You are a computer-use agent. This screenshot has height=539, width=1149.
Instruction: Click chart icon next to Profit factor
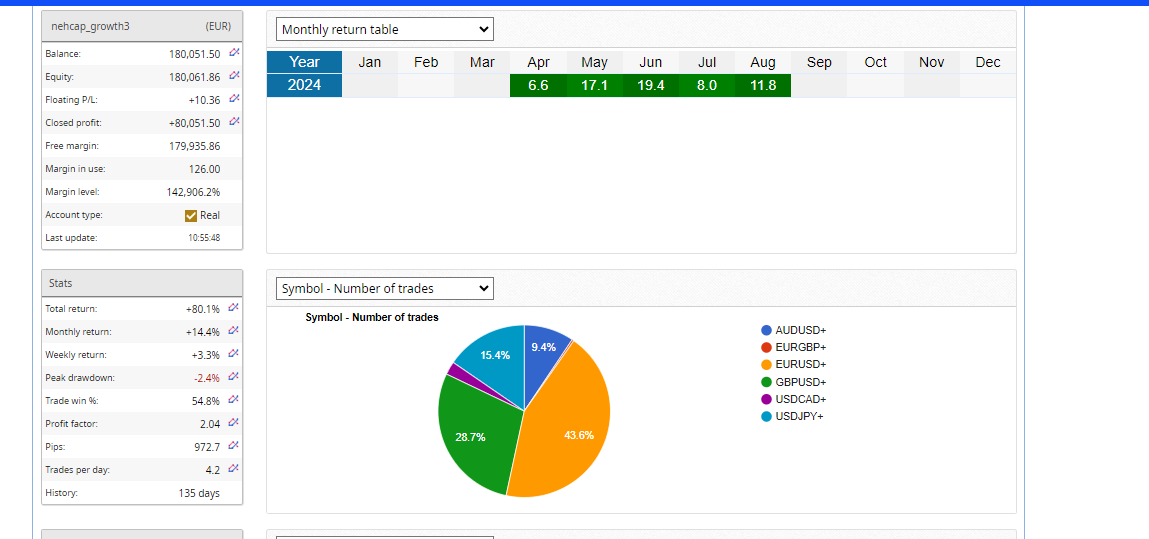point(234,423)
